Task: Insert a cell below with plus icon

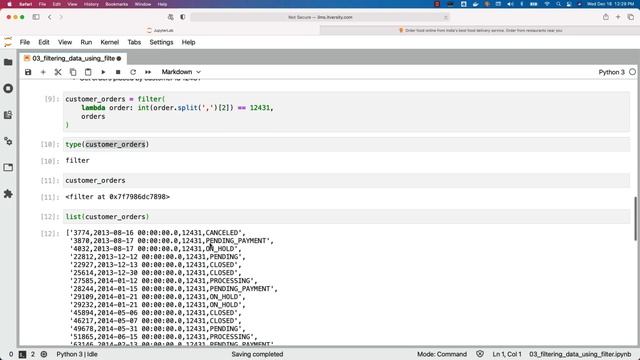Action: point(43,72)
